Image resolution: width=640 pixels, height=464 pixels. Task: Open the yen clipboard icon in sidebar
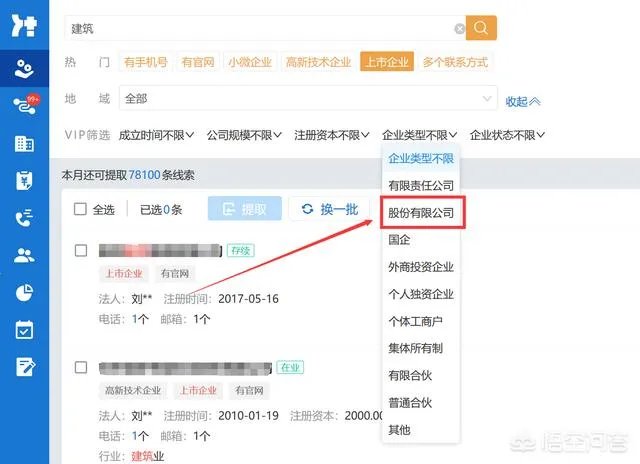(24, 180)
